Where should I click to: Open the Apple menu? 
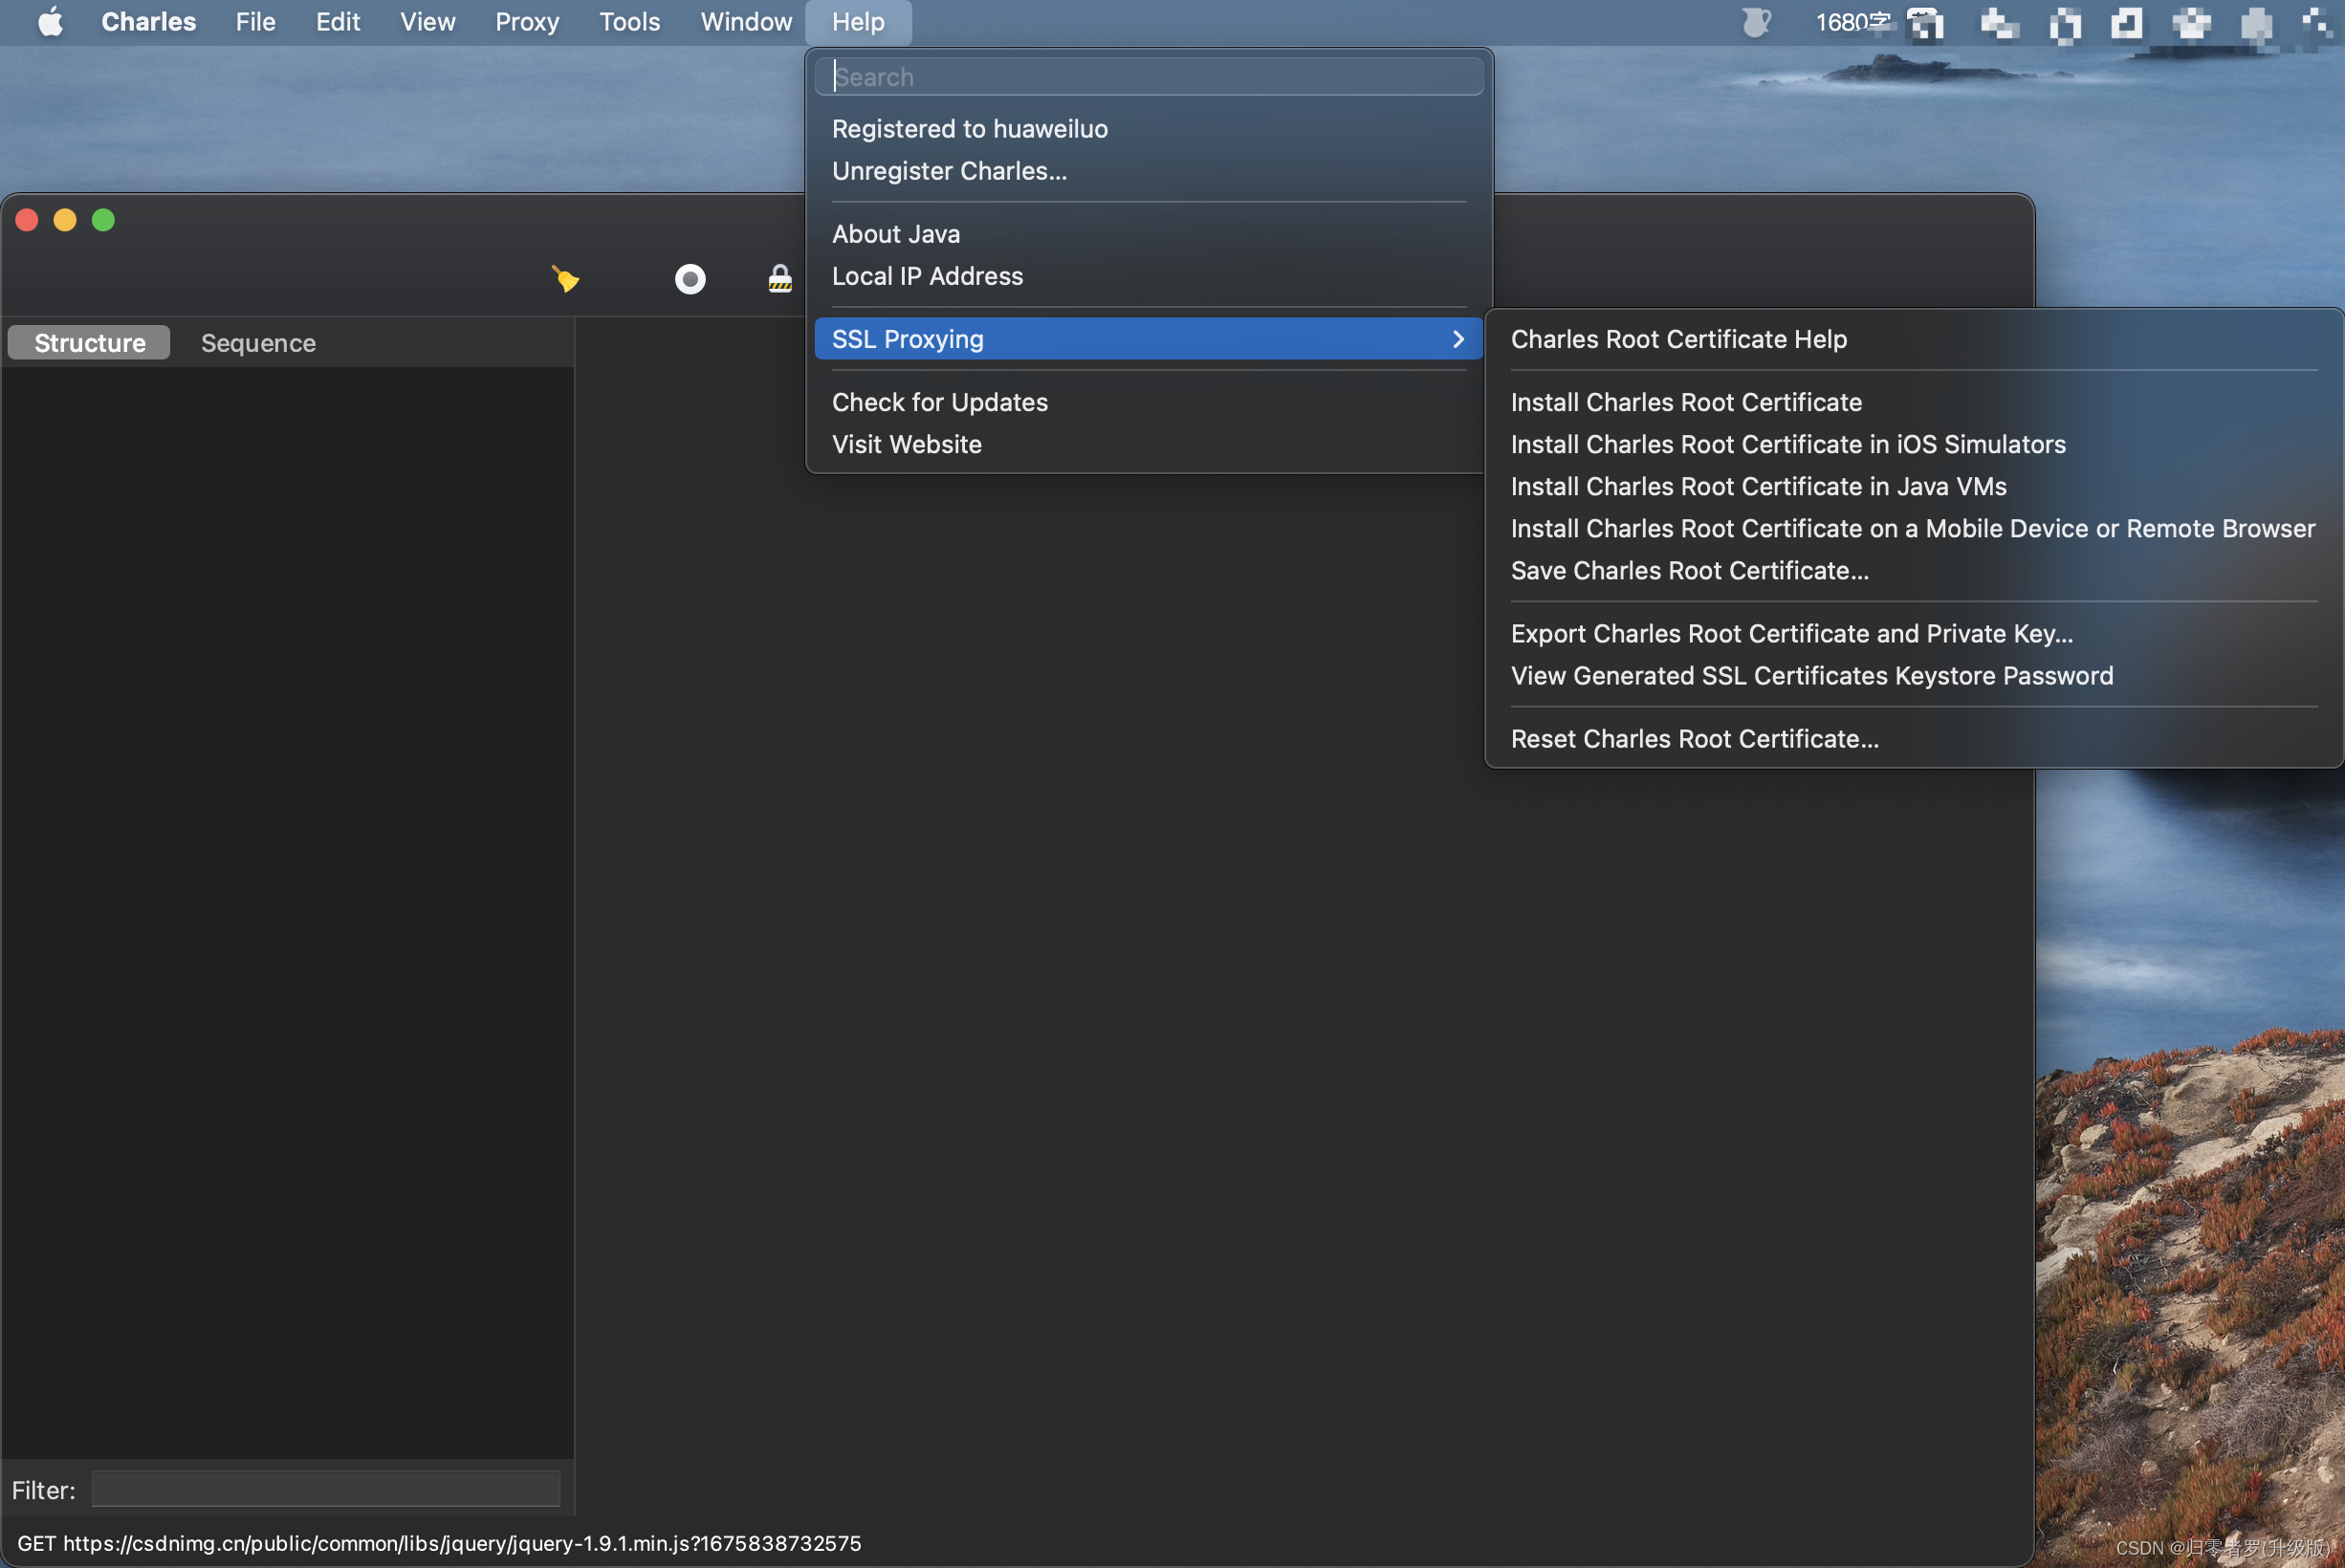pyautogui.click(x=50, y=22)
